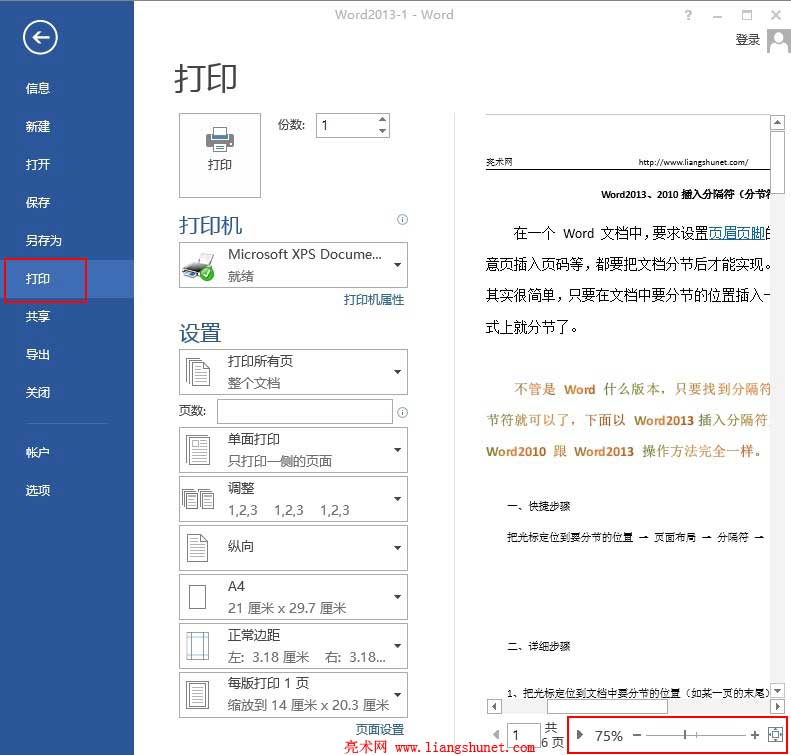Select 共享 in the sidebar
The width and height of the screenshot is (791, 755).
point(38,316)
